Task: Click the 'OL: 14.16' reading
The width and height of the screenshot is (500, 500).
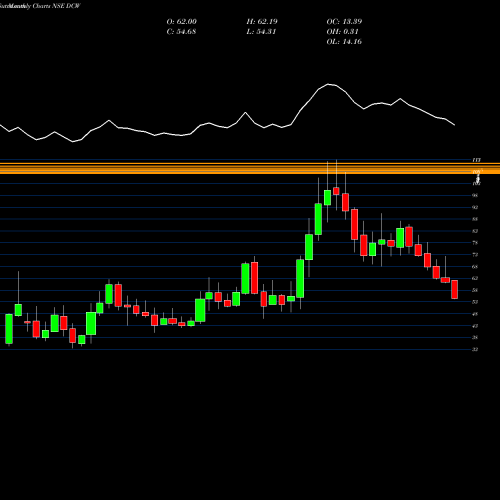Action: 344,42
